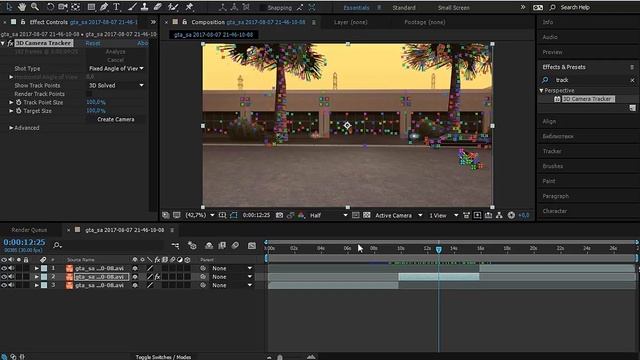Select the Rotation tool

pos(50,7)
